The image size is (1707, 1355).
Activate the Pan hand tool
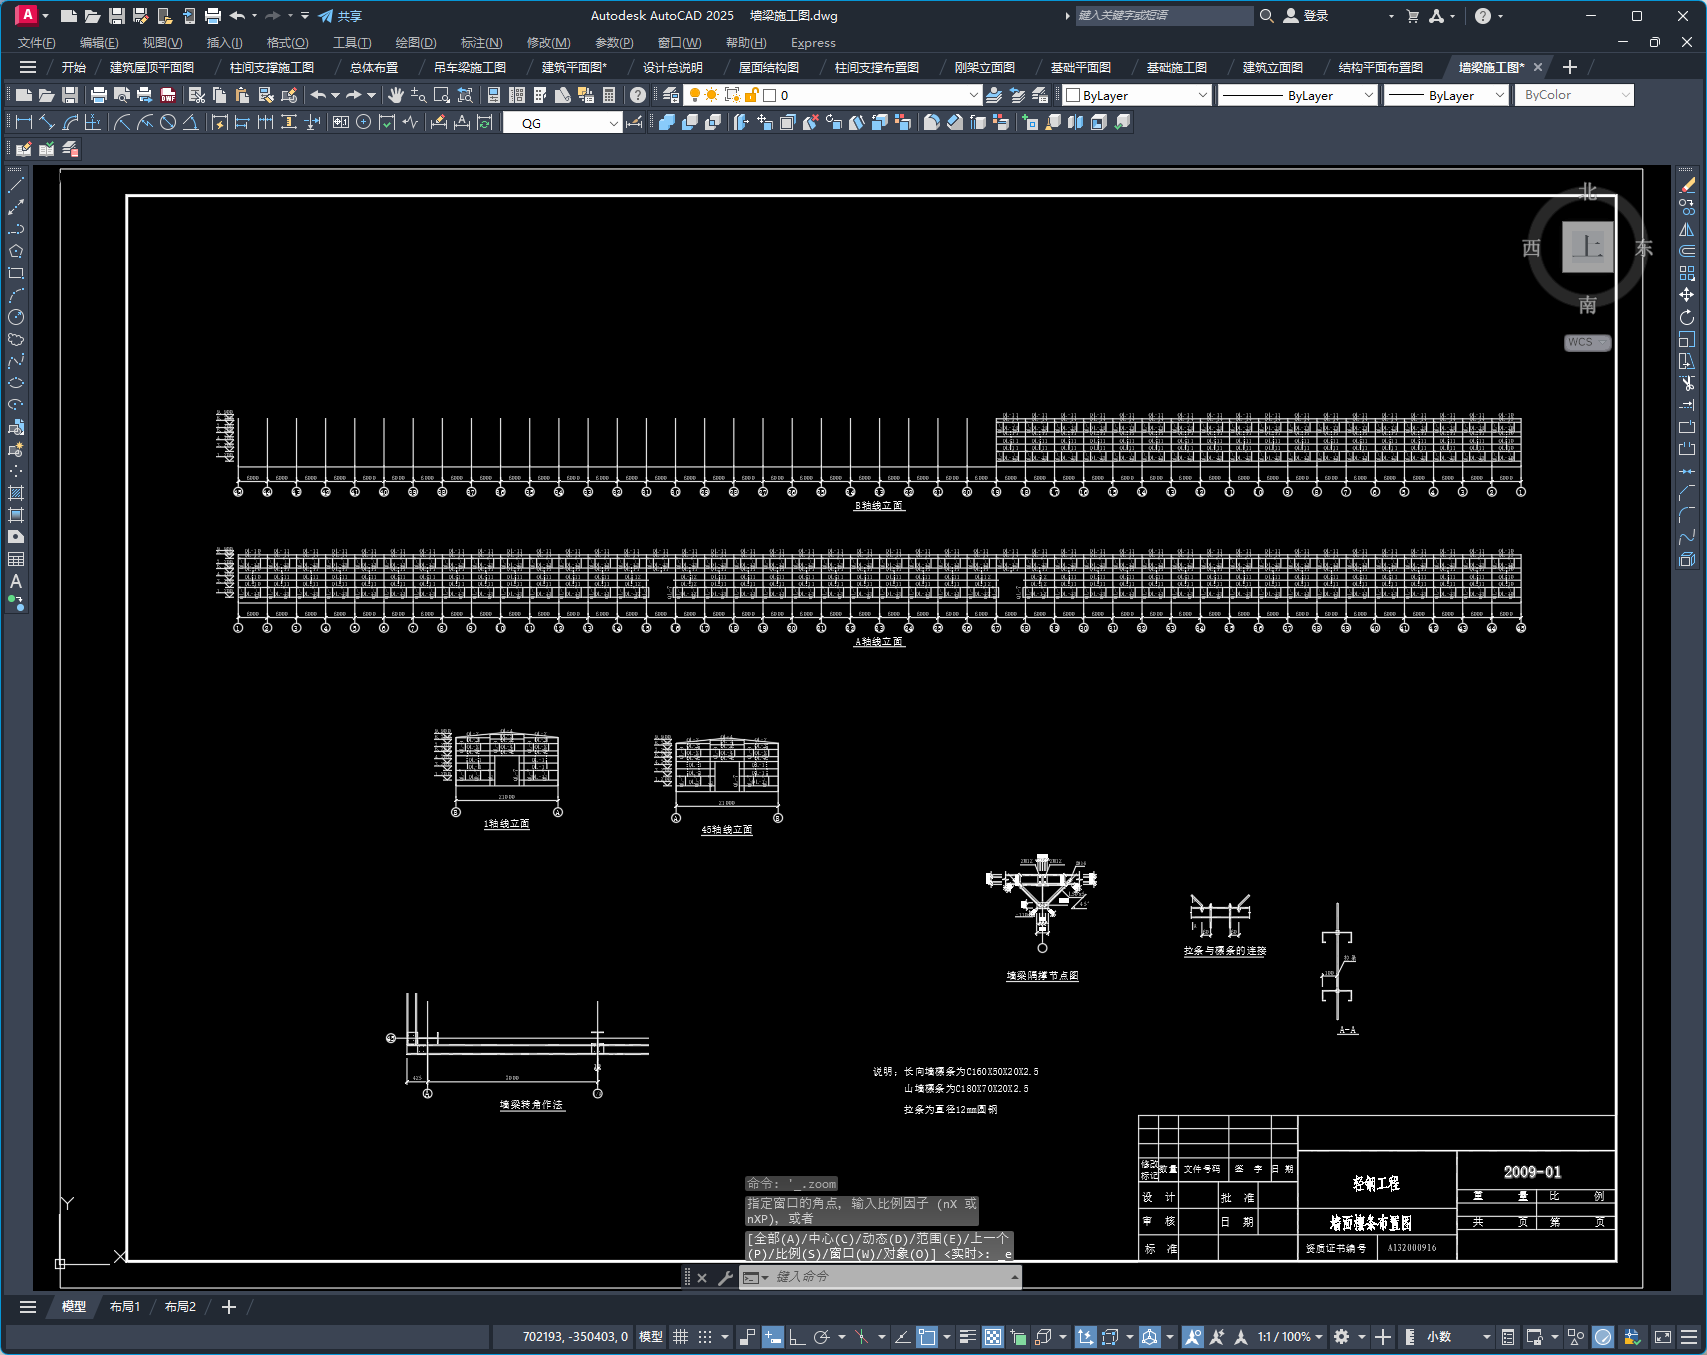(x=396, y=95)
